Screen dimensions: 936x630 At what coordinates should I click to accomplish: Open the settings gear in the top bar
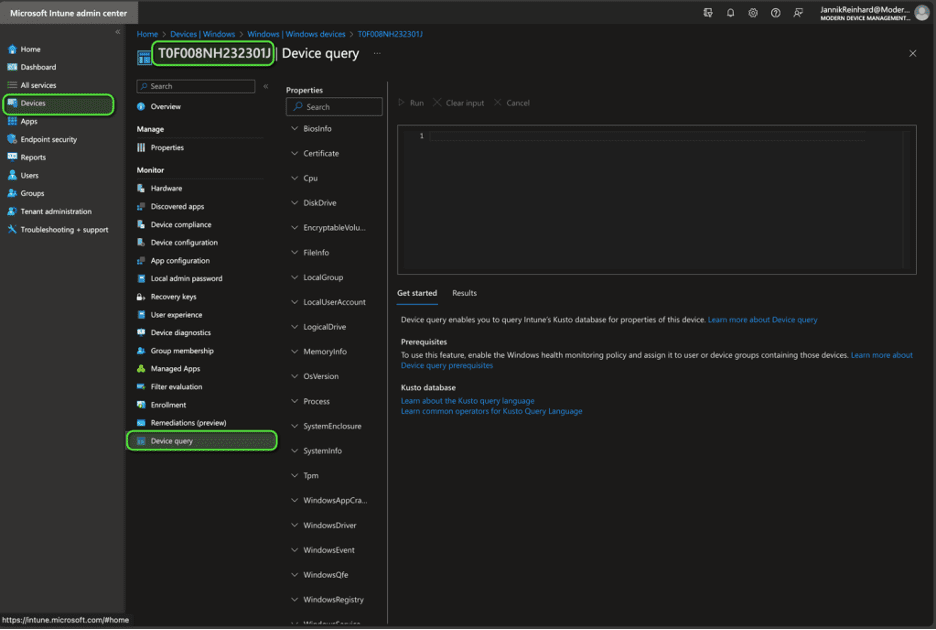[x=753, y=12]
